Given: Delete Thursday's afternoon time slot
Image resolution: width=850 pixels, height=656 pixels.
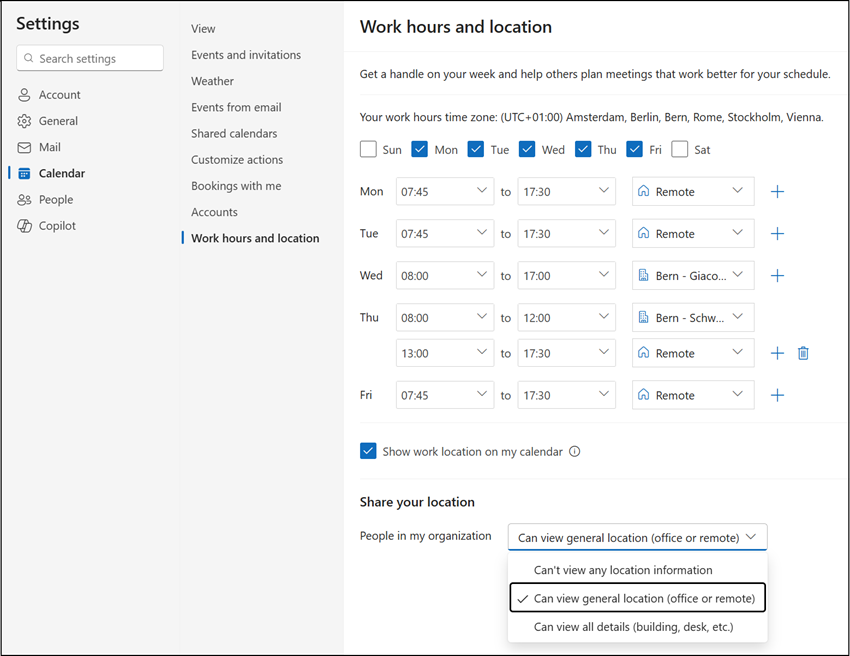Looking at the screenshot, I should click(x=803, y=352).
